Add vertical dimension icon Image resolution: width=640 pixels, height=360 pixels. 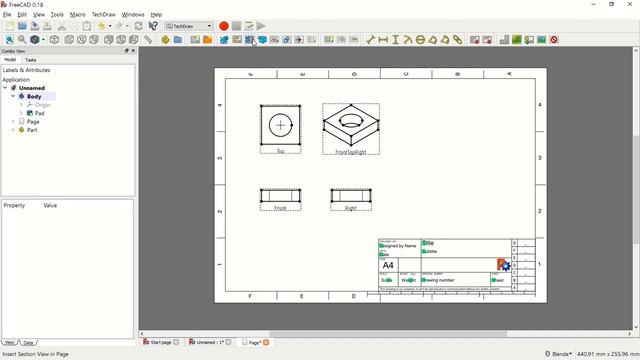(396, 40)
